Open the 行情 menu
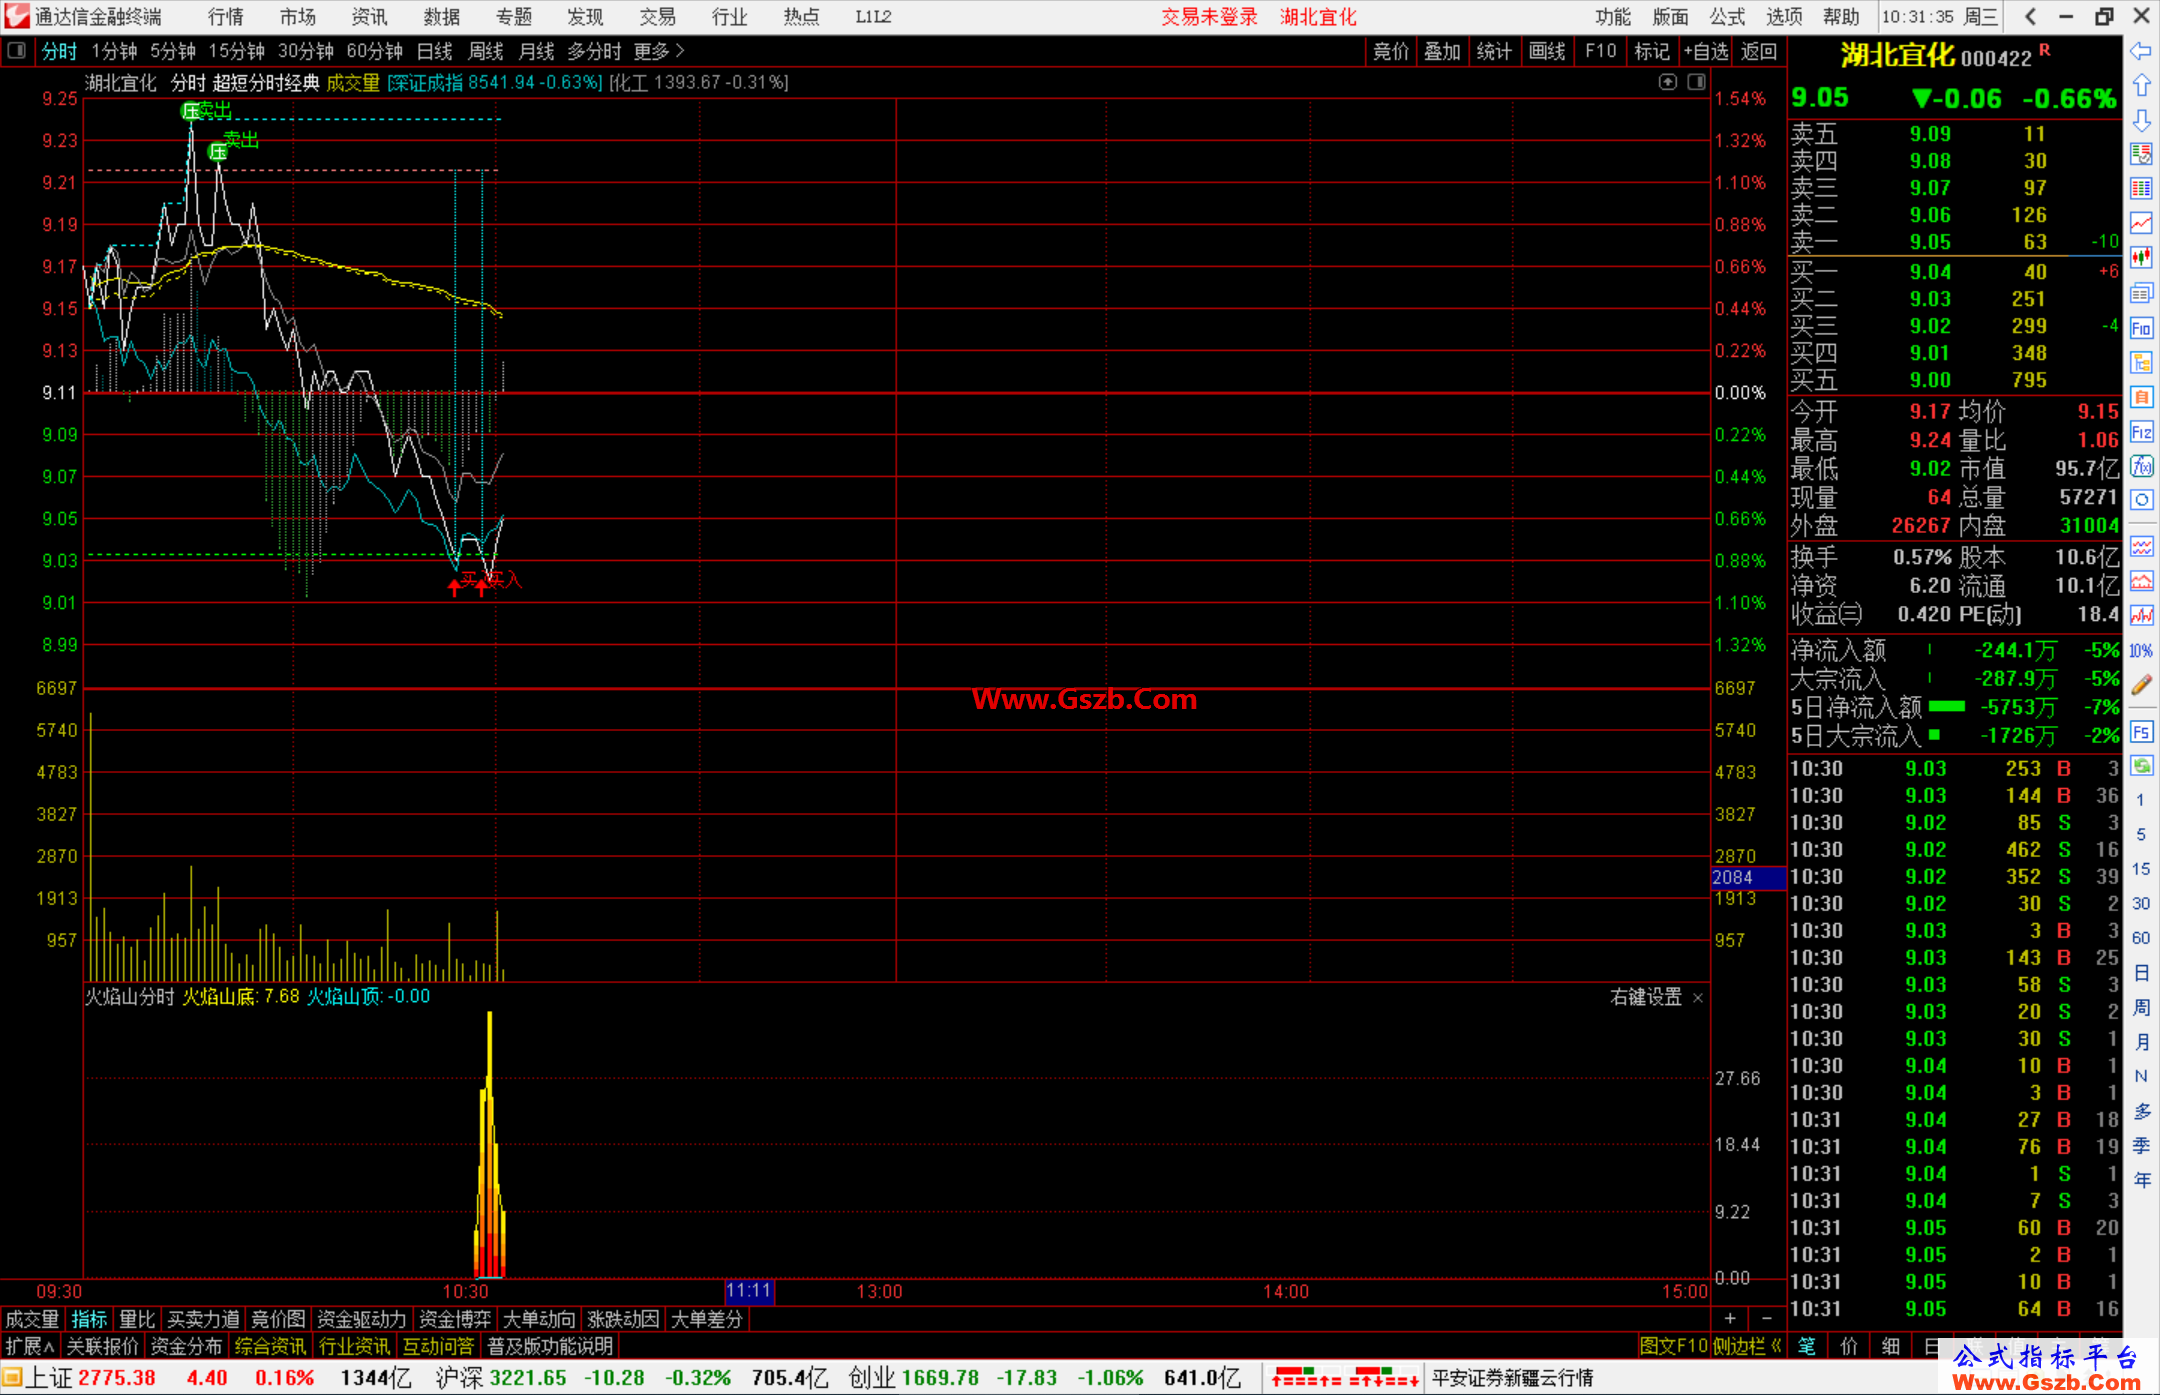Screen dimensions: 2160x1395 coord(226,17)
